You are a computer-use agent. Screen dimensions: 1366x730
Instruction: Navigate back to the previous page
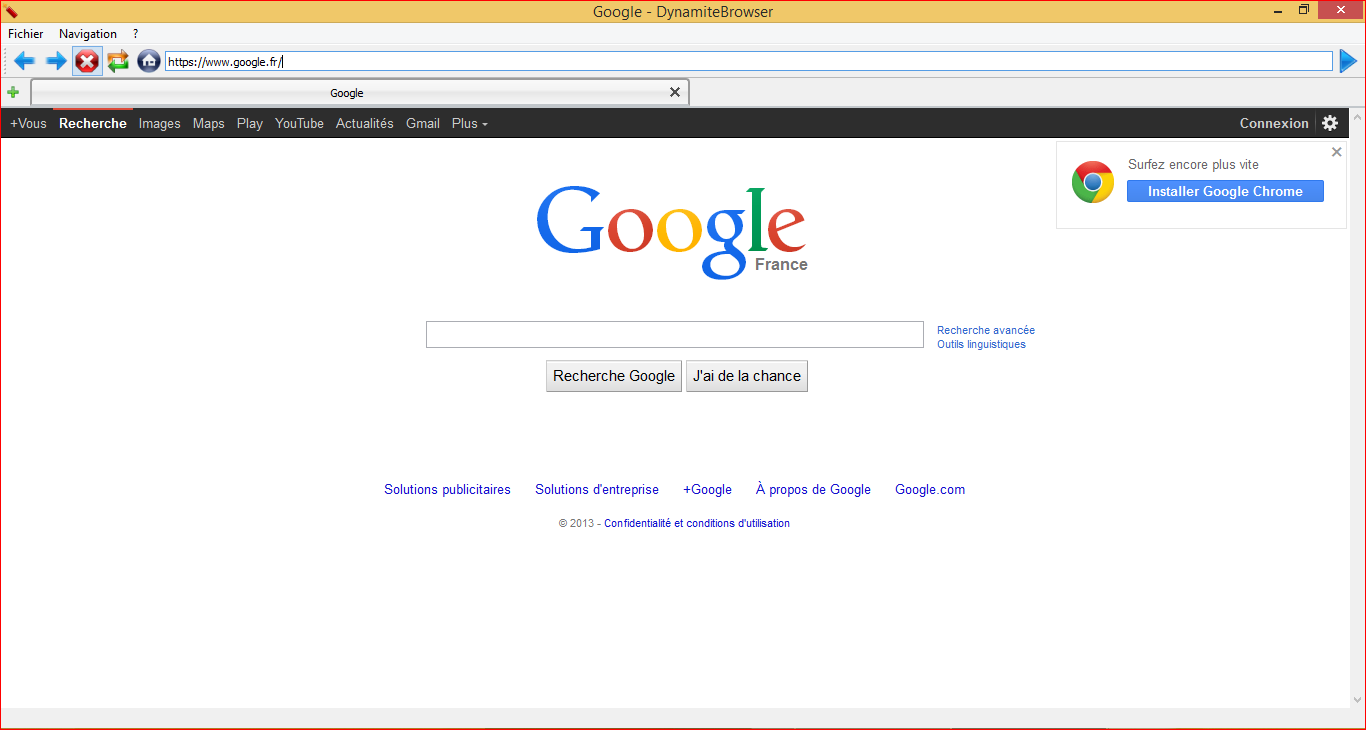point(25,61)
